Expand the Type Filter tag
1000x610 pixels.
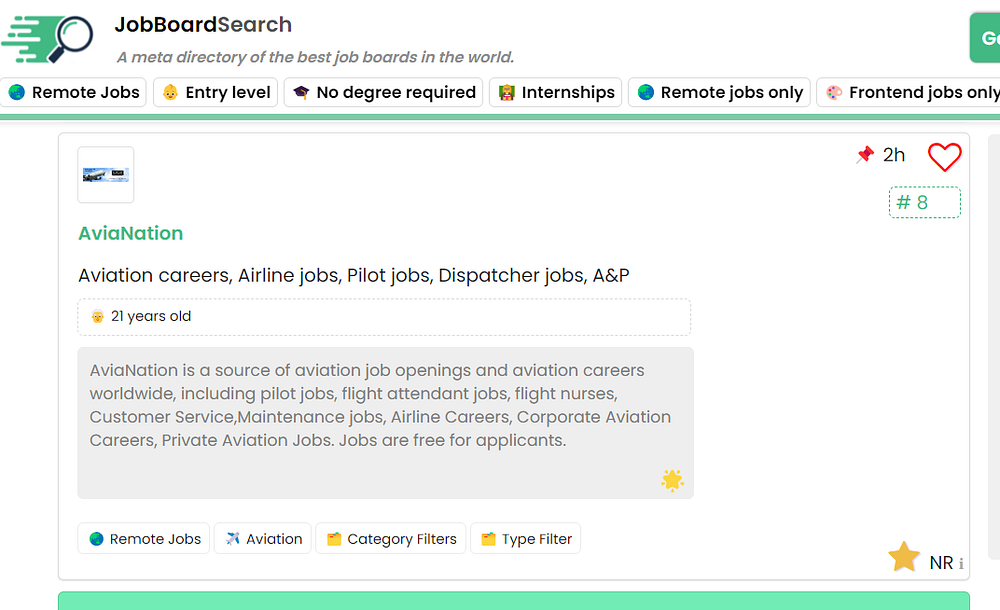point(525,539)
